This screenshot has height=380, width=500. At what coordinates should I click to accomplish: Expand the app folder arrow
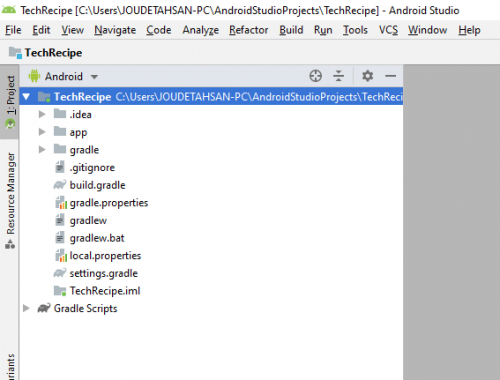[x=42, y=132]
